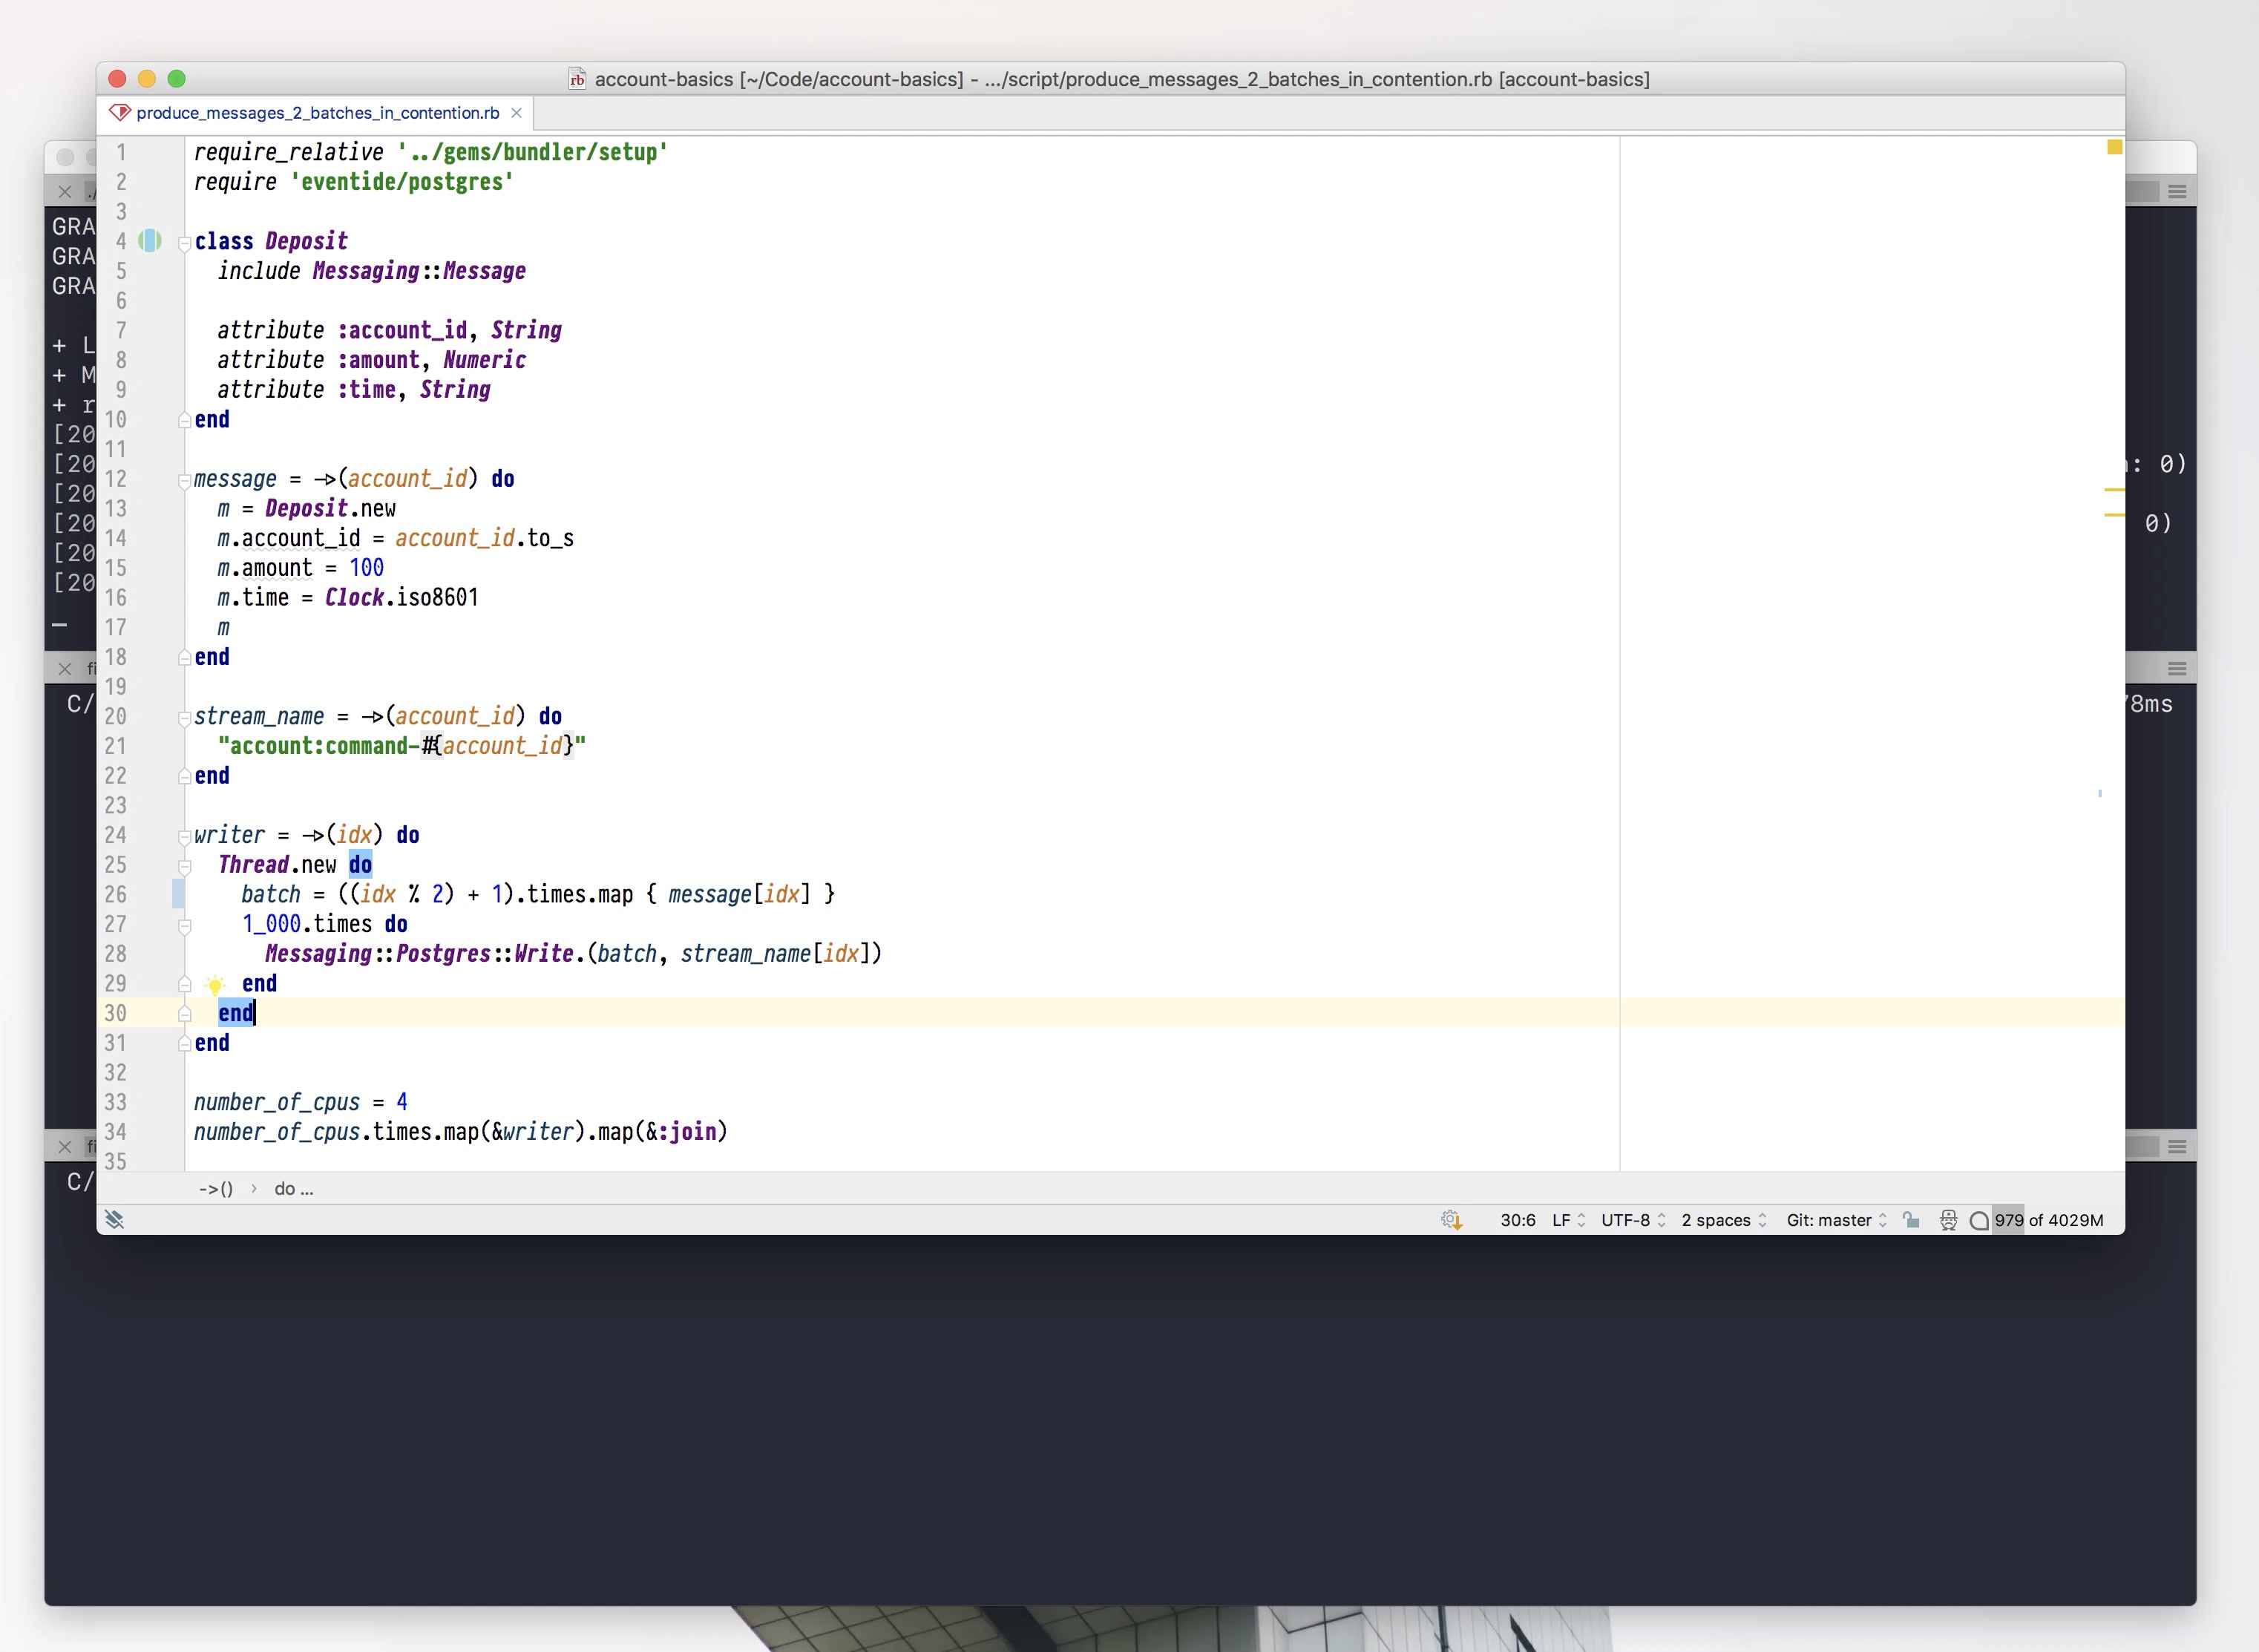
Task: Close top tab in background terminal window
Action: 65,192
